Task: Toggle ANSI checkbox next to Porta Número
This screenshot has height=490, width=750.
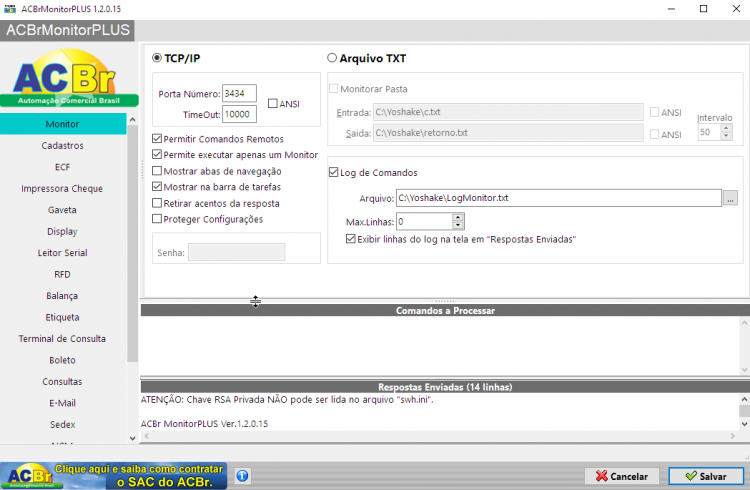Action: 273,103
